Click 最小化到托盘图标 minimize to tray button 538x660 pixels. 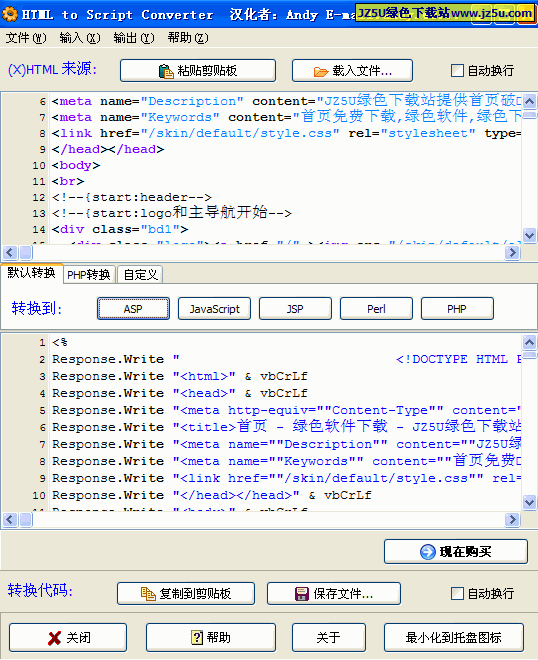(x=454, y=638)
